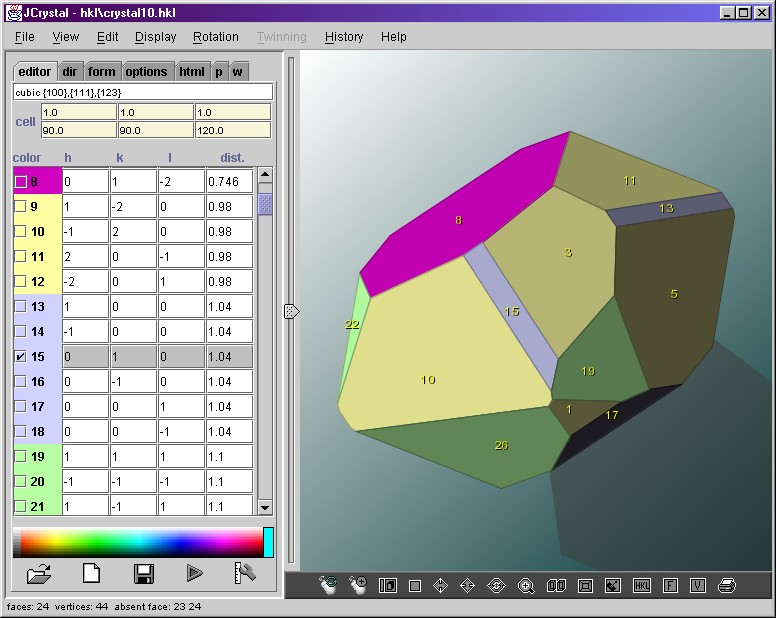Save with the floppy disk icon
This screenshot has height=618, width=776.
[x=144, y=574]
